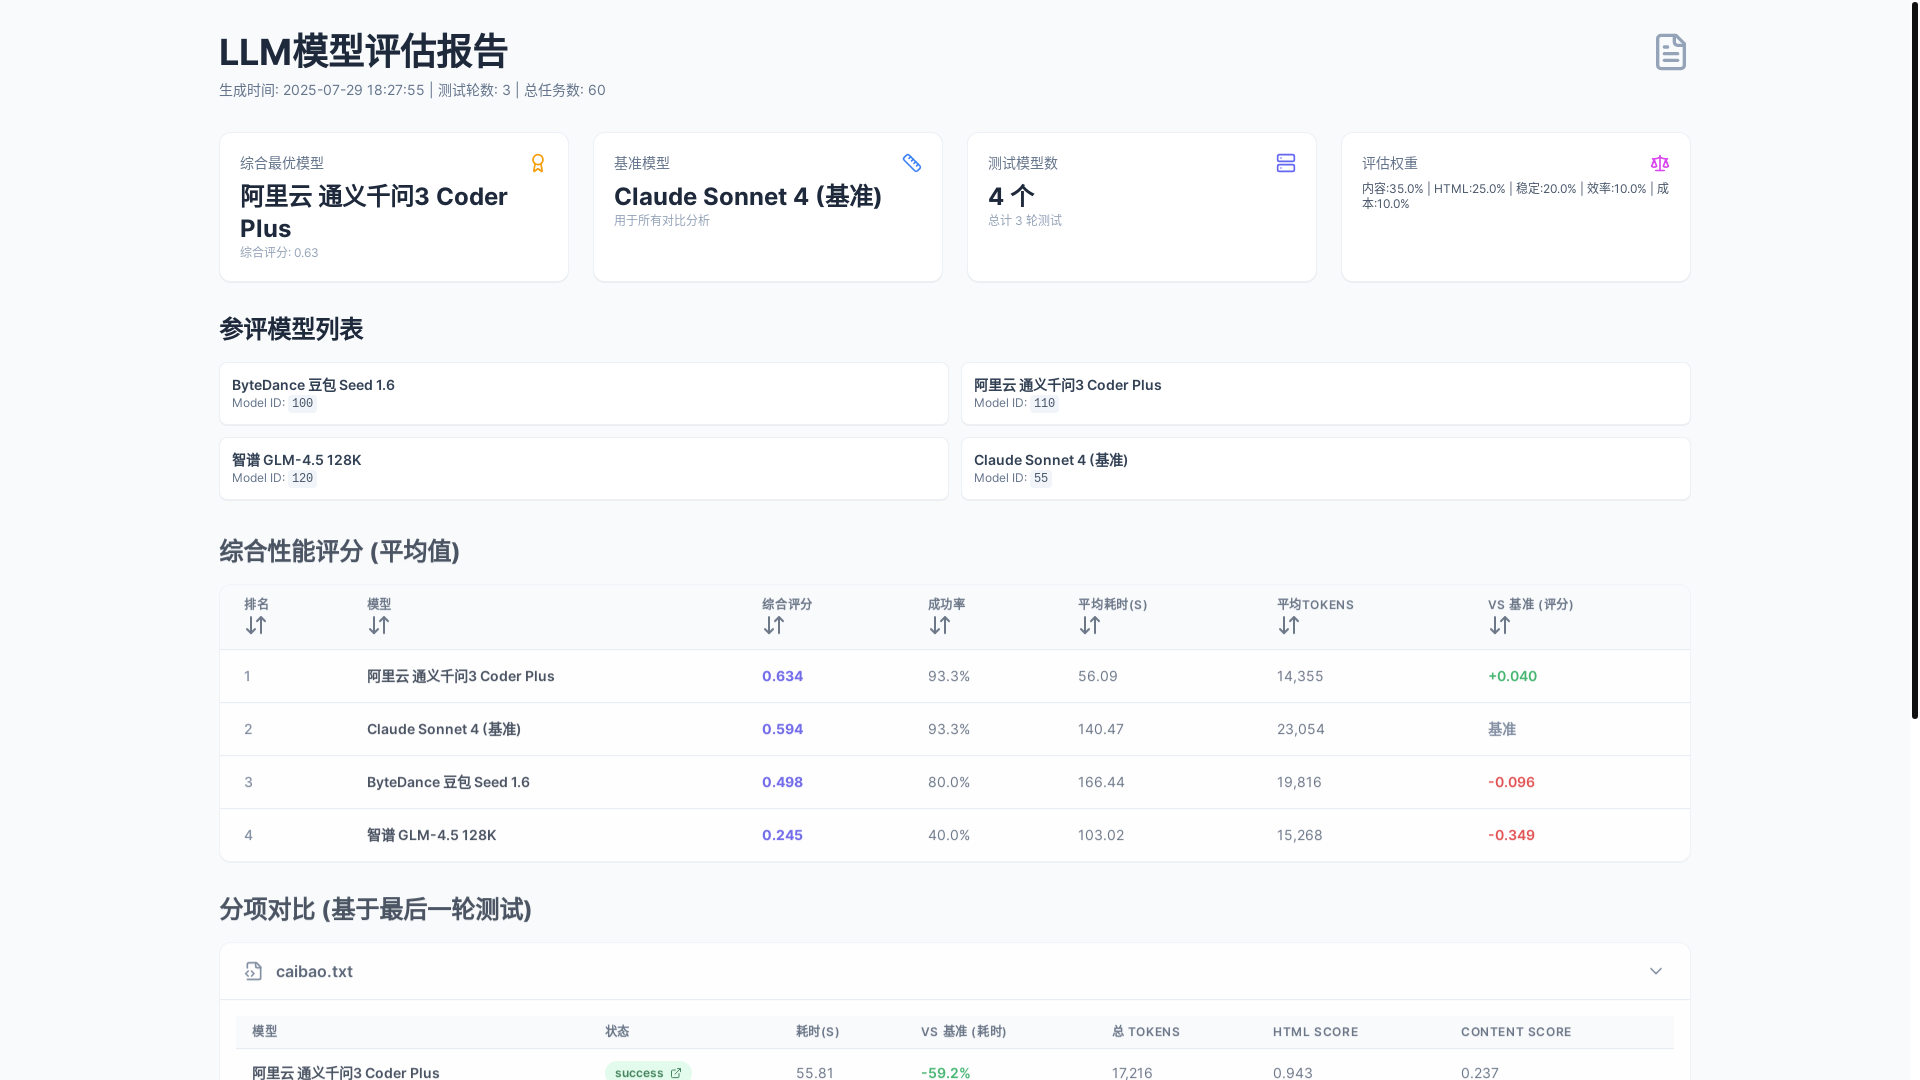Click the -59.2% time difference value

945,1072
